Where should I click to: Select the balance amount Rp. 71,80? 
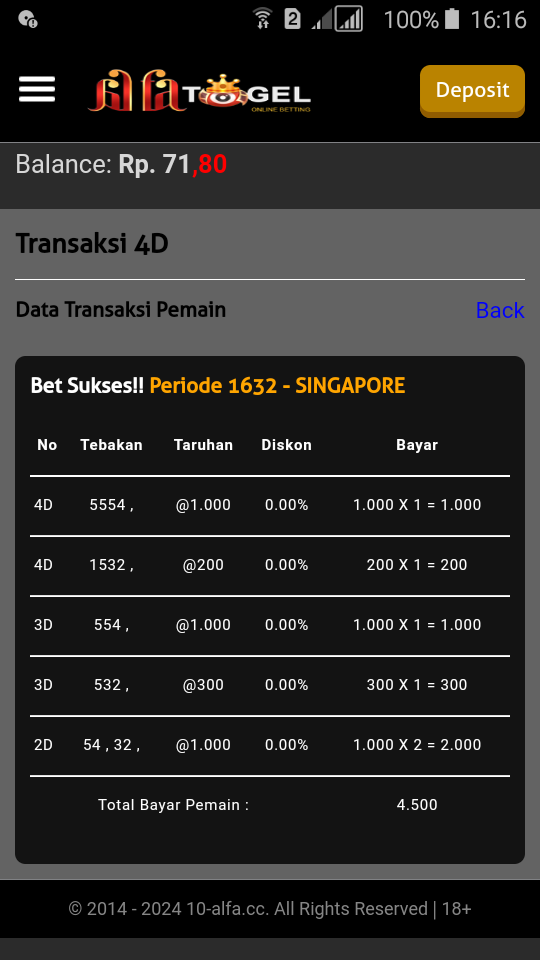(173, 164)
